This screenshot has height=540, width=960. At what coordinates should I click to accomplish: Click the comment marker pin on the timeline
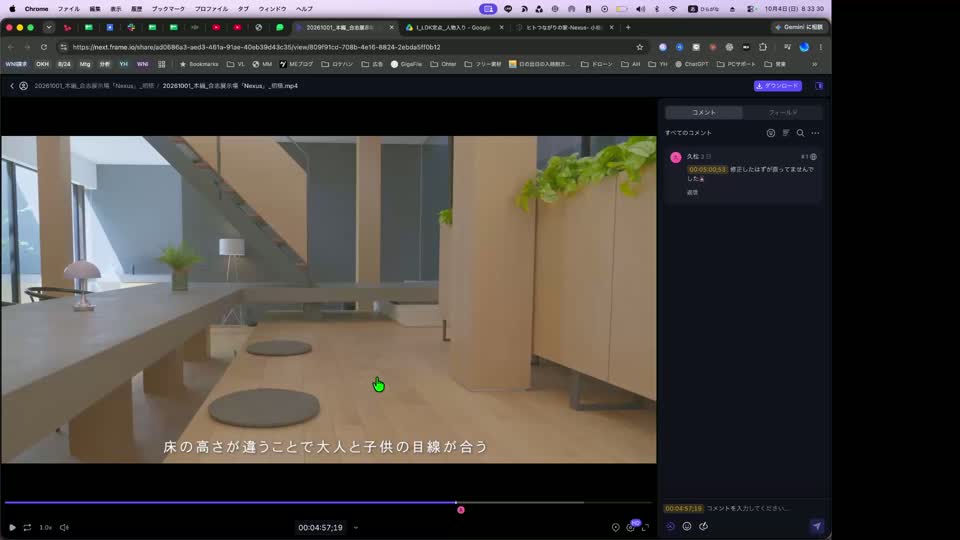[x=461, y=510]
